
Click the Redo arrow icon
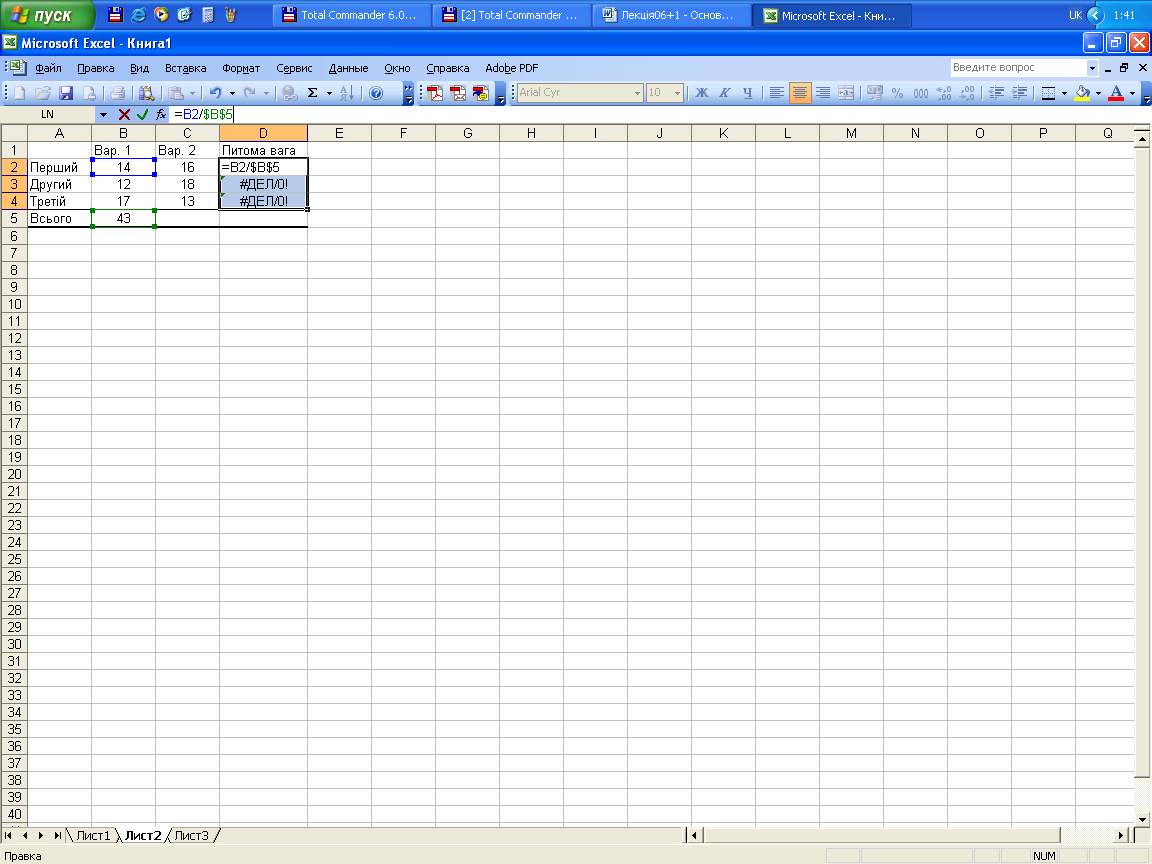tap(250, 93)
